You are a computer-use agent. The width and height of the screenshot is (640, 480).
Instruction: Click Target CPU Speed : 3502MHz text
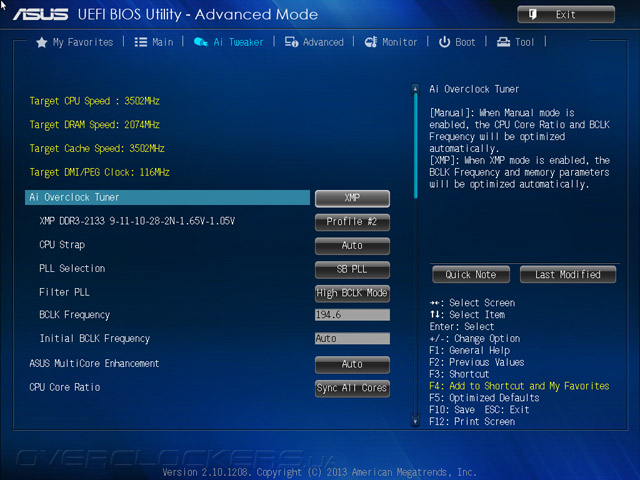[x=95, y=101]
